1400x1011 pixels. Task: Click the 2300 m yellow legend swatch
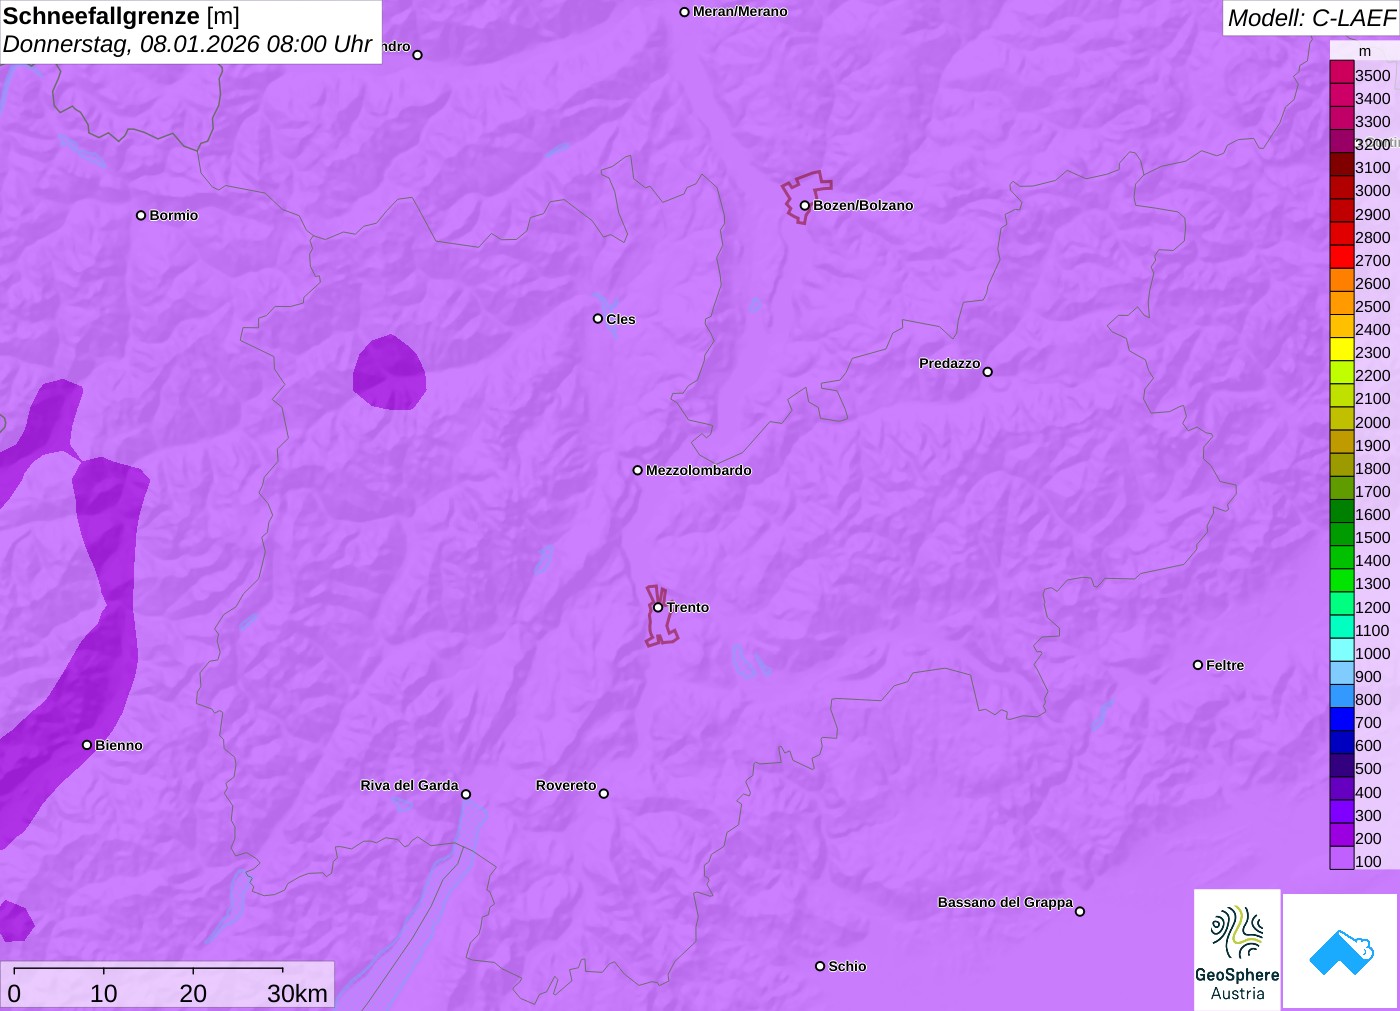pyautogui.click(x=1341, y=349)
